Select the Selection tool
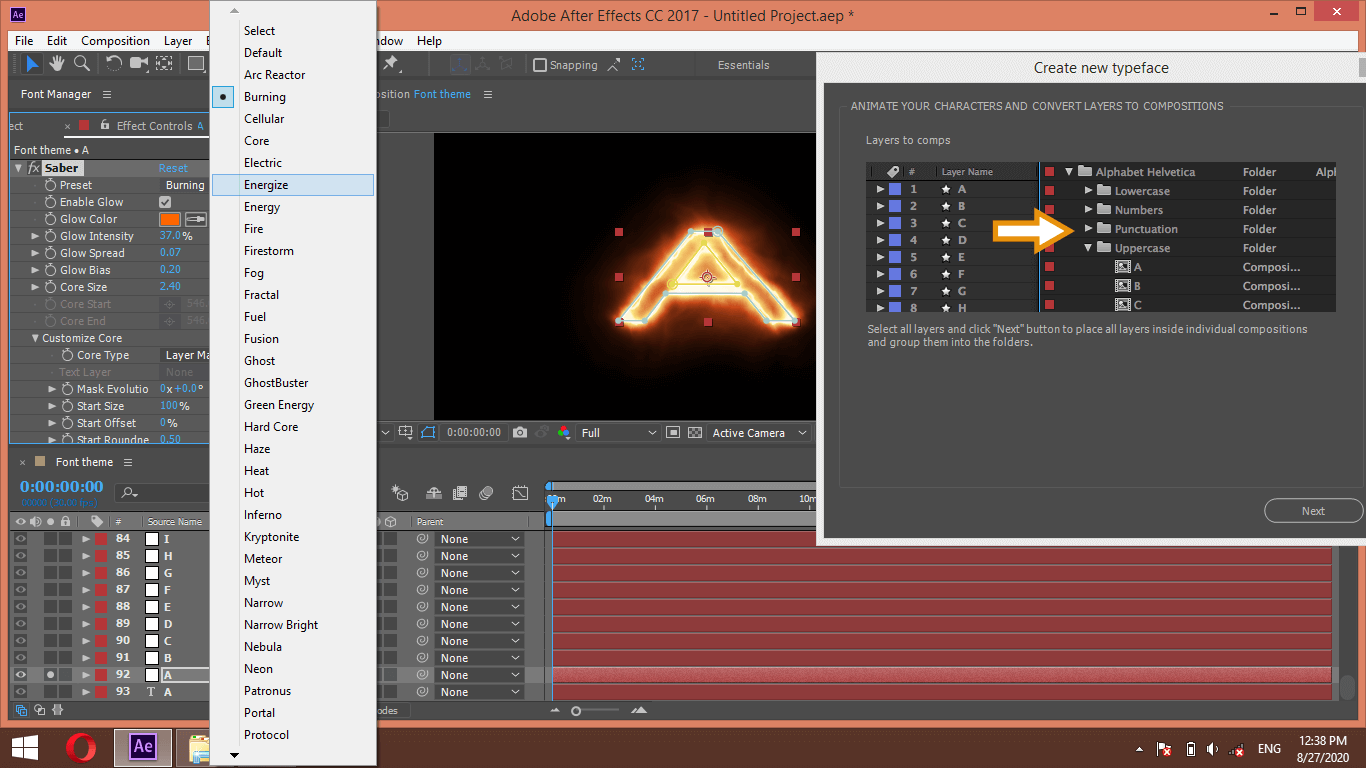The width and height of the screenshot is (1366, 768). click(33, 63)
